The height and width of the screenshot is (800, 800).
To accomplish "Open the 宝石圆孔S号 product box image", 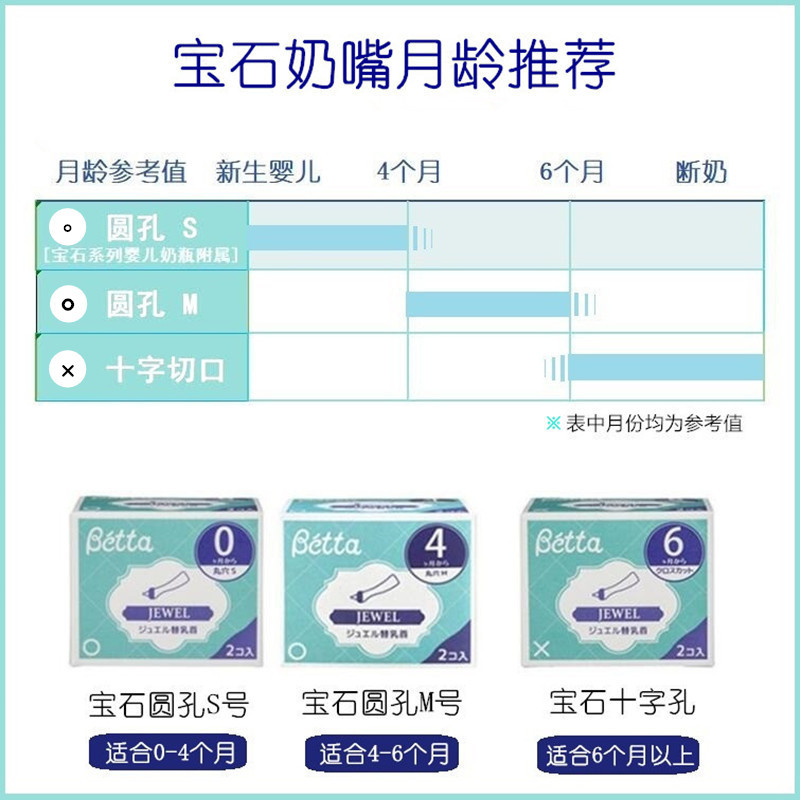I will (x=166, y=582).
